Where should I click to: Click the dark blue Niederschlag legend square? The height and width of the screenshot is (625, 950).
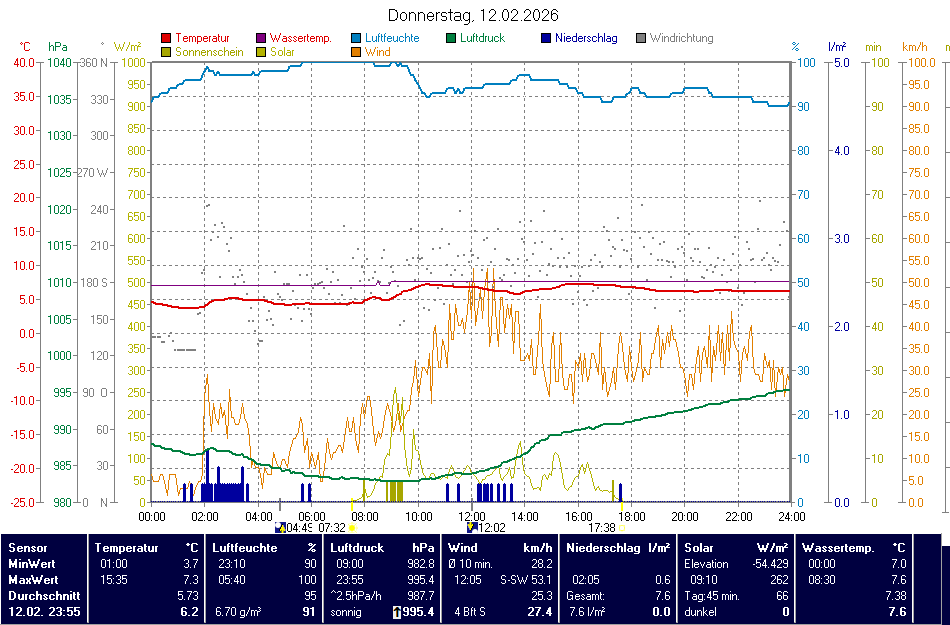point(547,39)
